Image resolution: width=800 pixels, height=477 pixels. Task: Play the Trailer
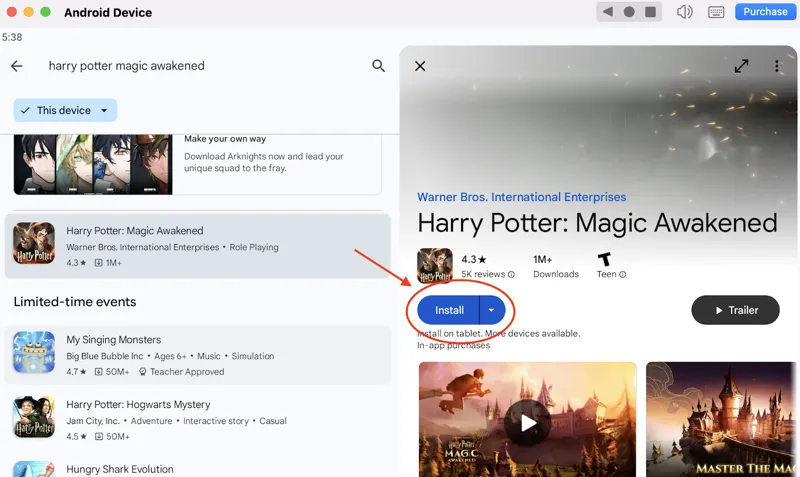coord(735,310)
